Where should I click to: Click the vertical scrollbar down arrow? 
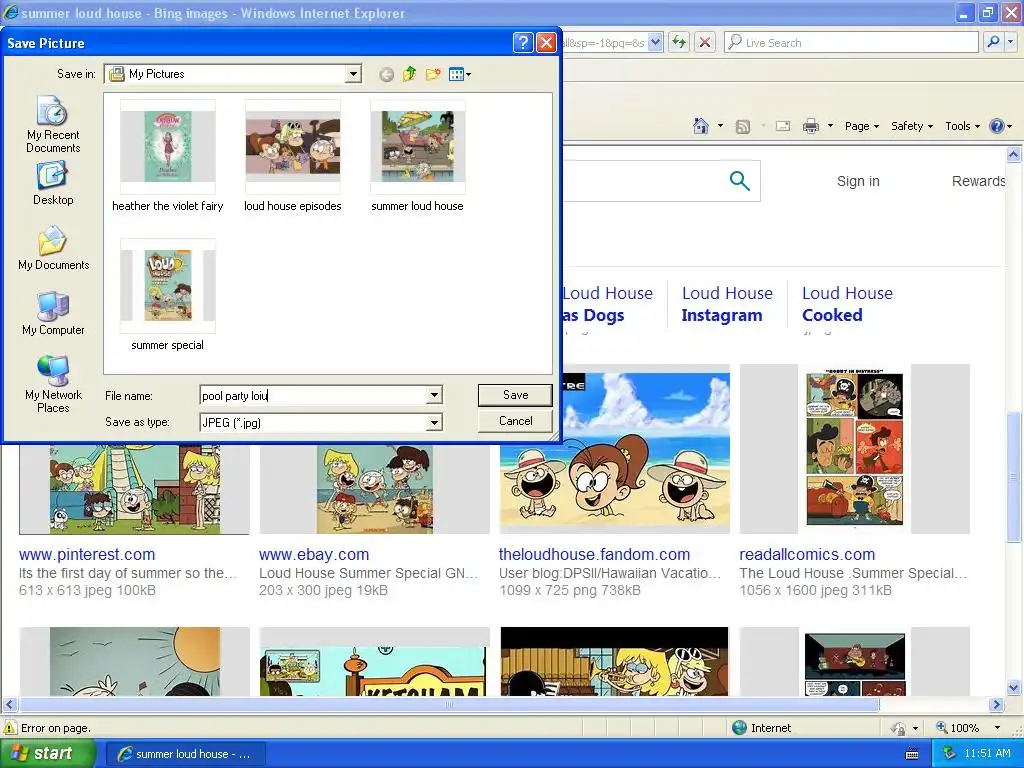pyautogui.click(x=1014, y=687)
